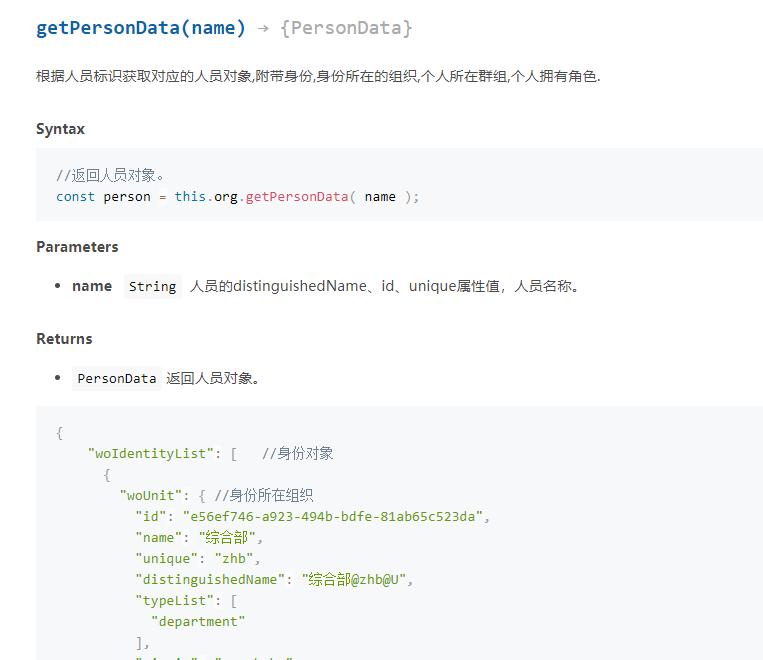Click the "综合部@zhb@U" distinguishedName value
Viewport: 763px width, 660px height.
[357, 579]
